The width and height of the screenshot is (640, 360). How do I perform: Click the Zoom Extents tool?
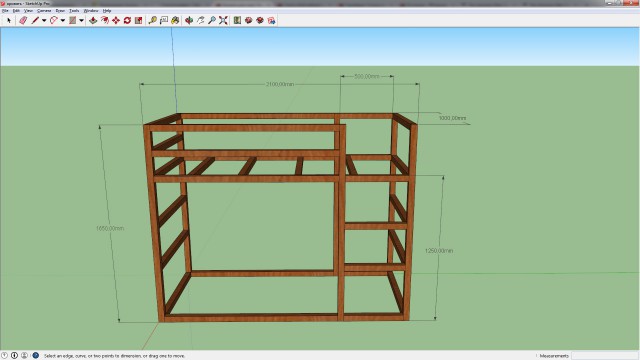click(x=223, y=20)
